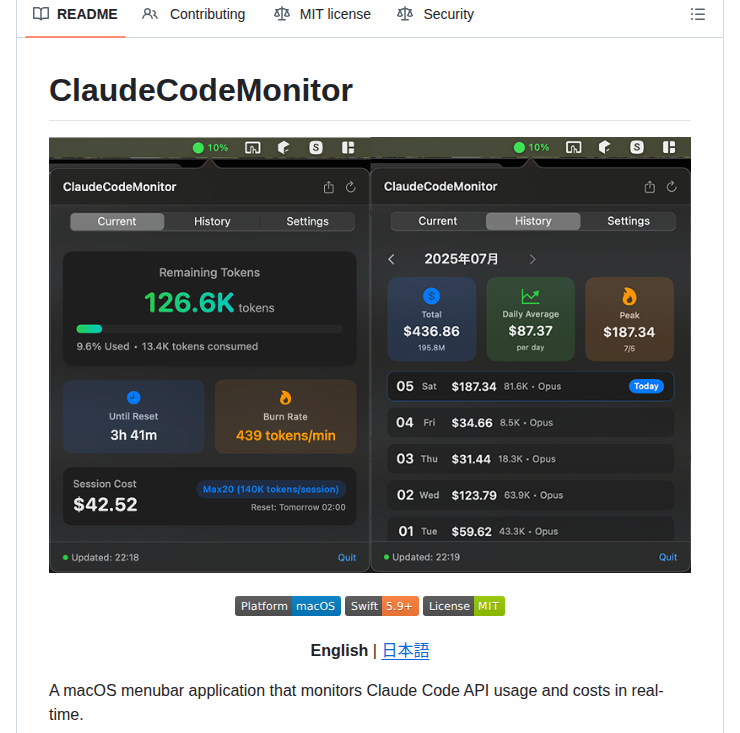
Task: Open the Contributing tab
Action: tap(193, 14)
